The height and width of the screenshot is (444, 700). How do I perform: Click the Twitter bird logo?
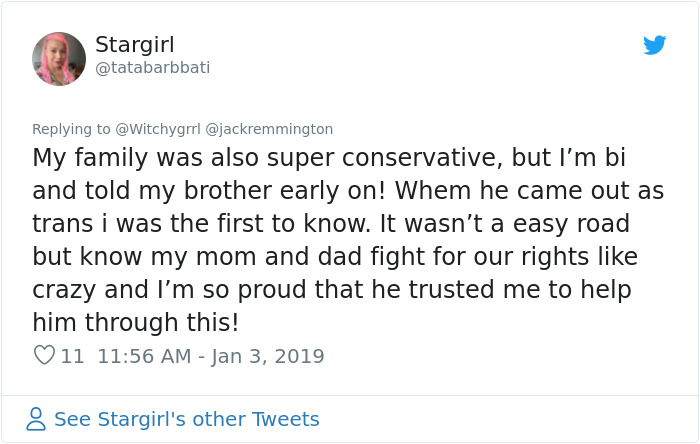654,45
